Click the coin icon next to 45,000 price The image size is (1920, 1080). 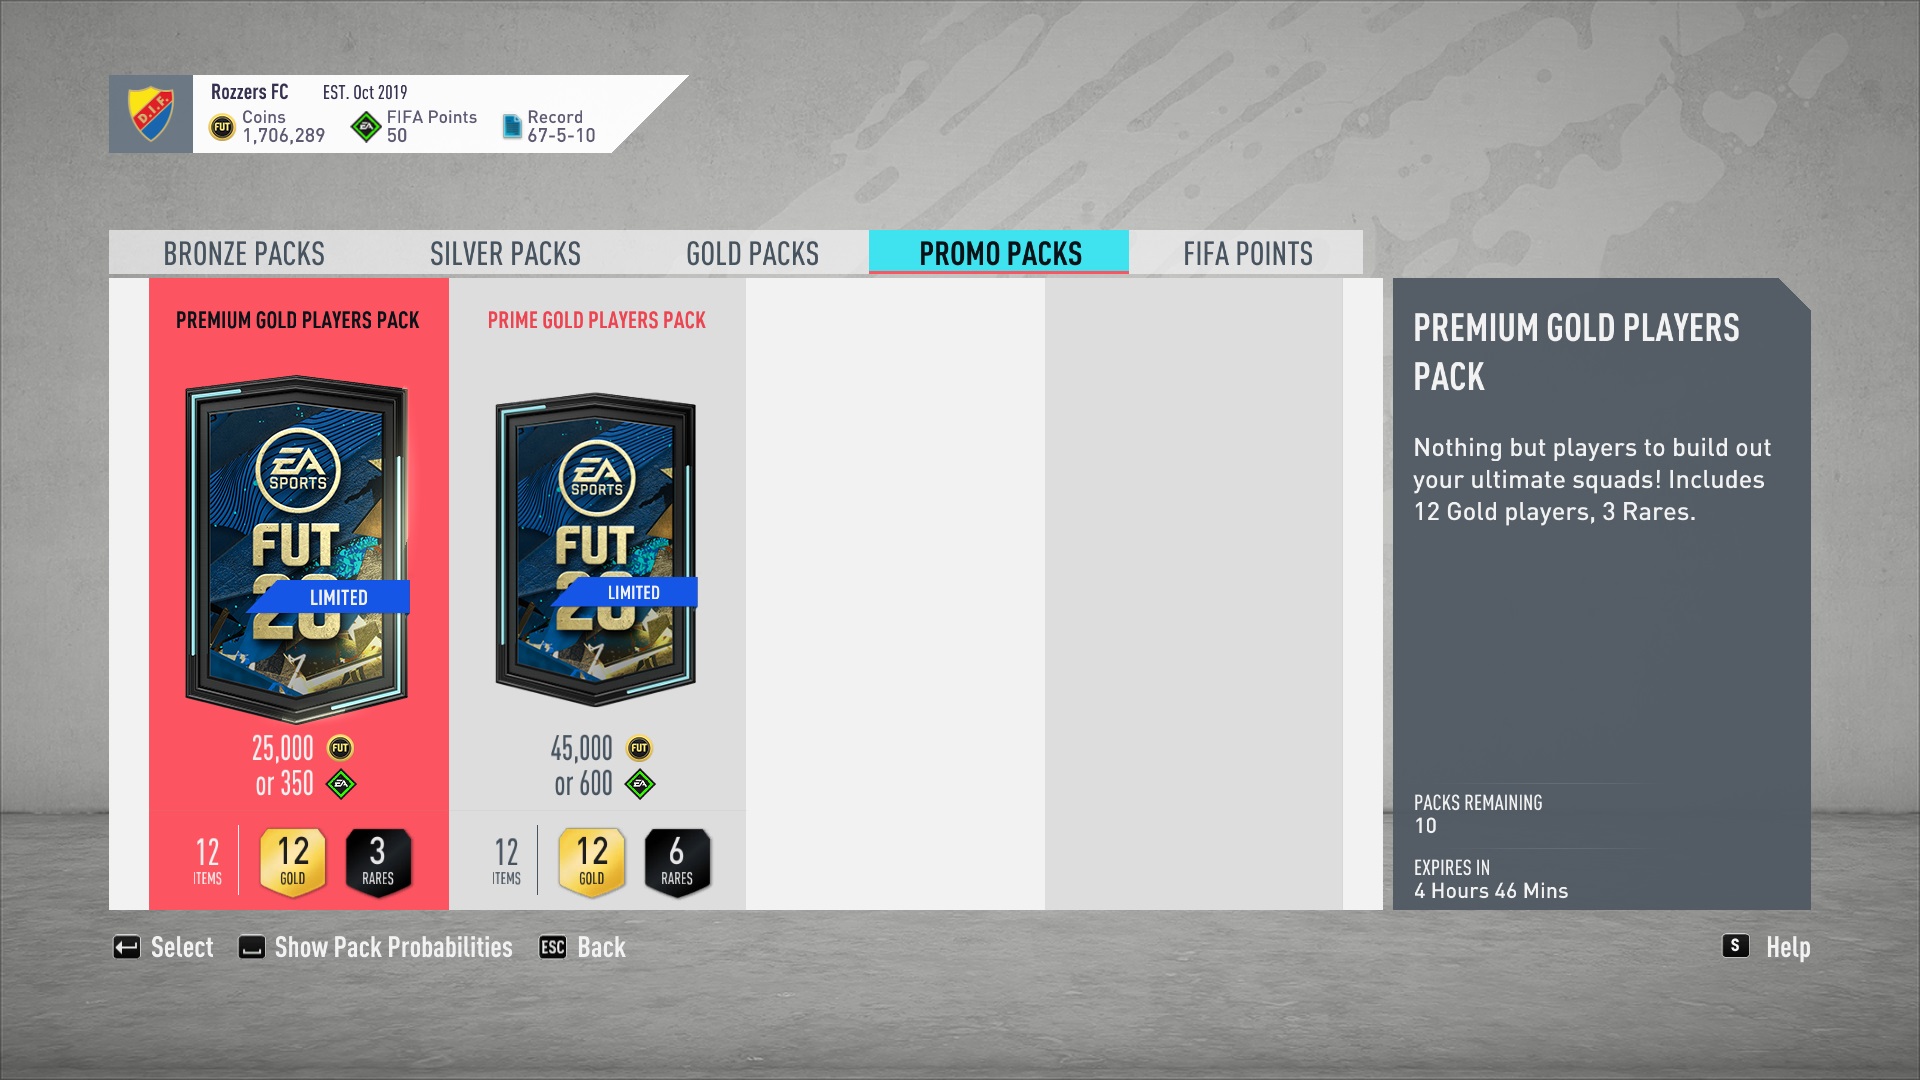pyautogui.click(x=639, y=748)
